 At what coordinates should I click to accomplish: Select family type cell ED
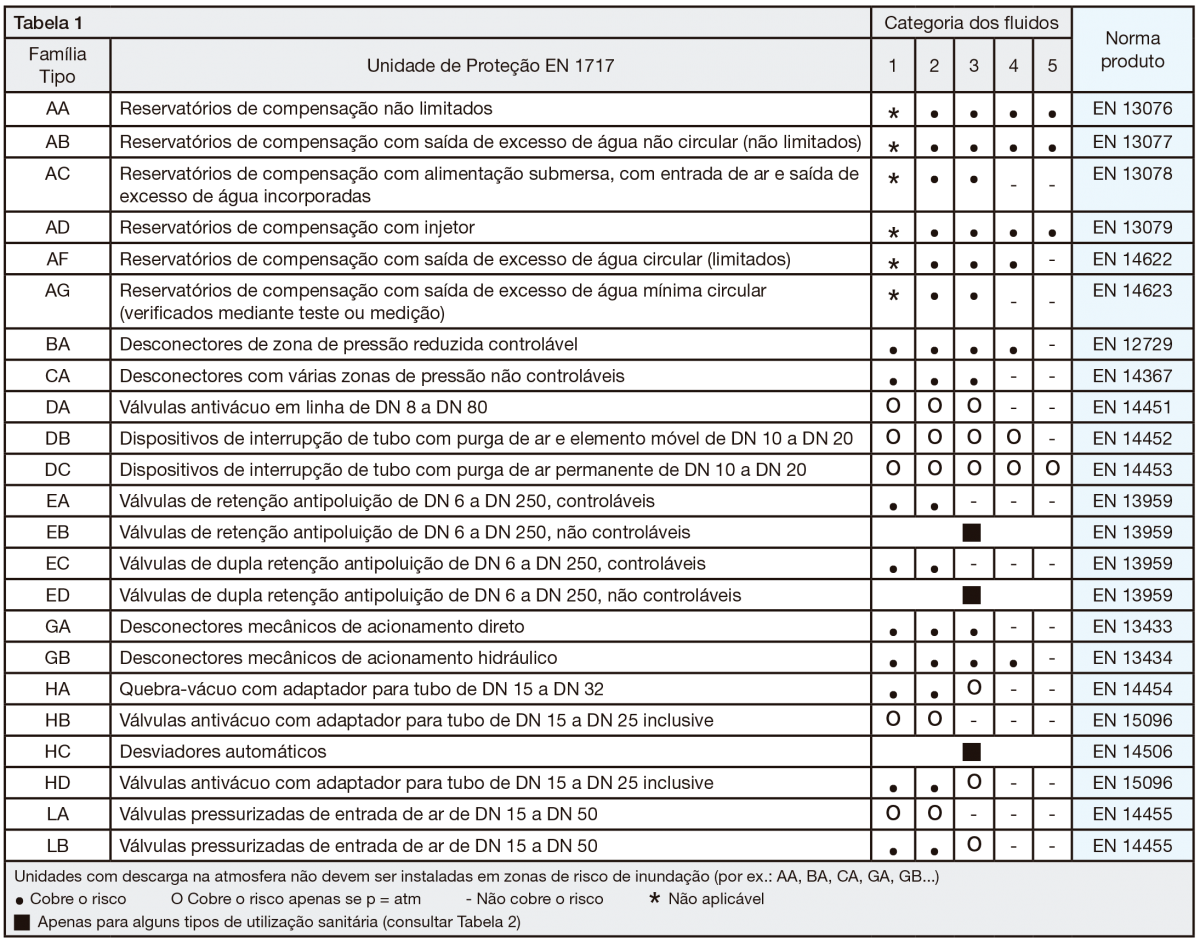(57, 594)
